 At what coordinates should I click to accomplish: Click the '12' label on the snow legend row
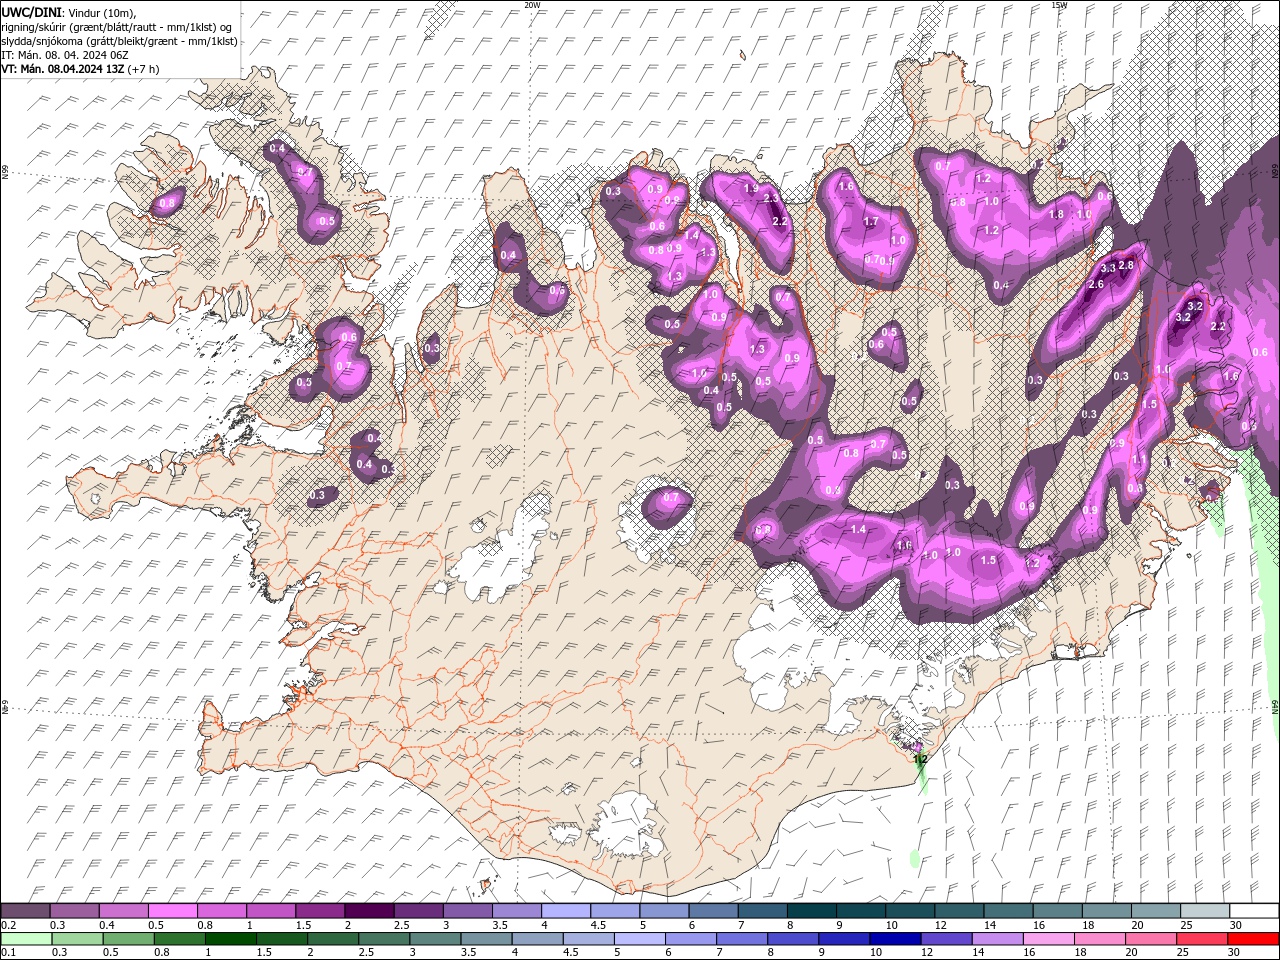(x=940, y=925)
